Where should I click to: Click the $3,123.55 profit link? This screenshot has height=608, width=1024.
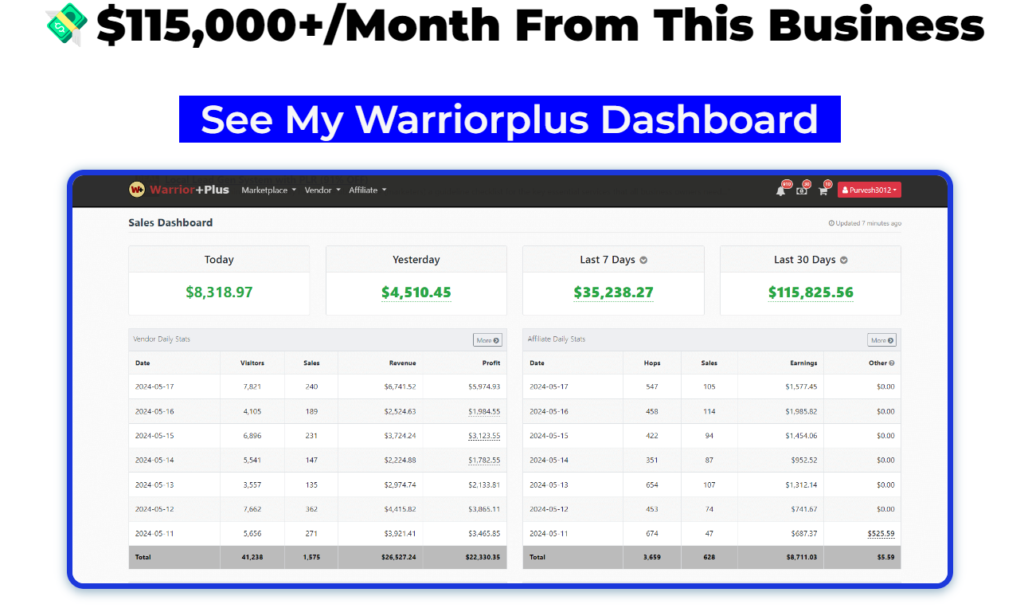(x=484, y=436)
